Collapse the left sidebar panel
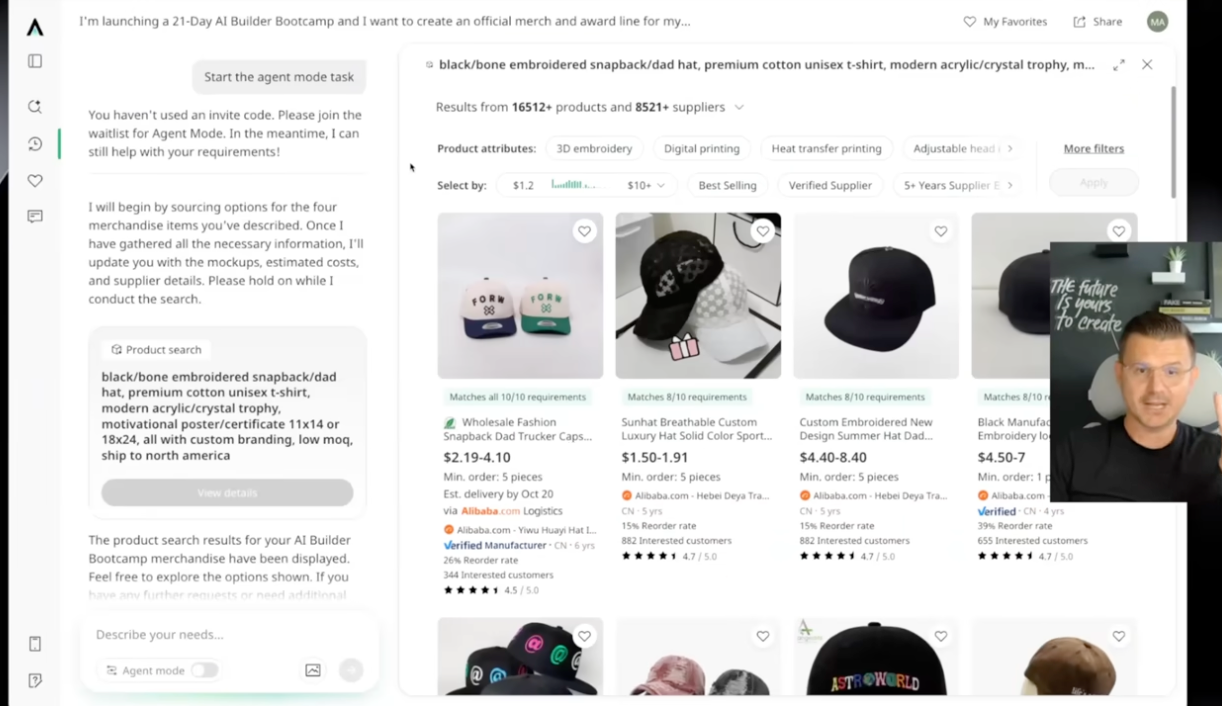1222x706 pixels. point(34,61)
